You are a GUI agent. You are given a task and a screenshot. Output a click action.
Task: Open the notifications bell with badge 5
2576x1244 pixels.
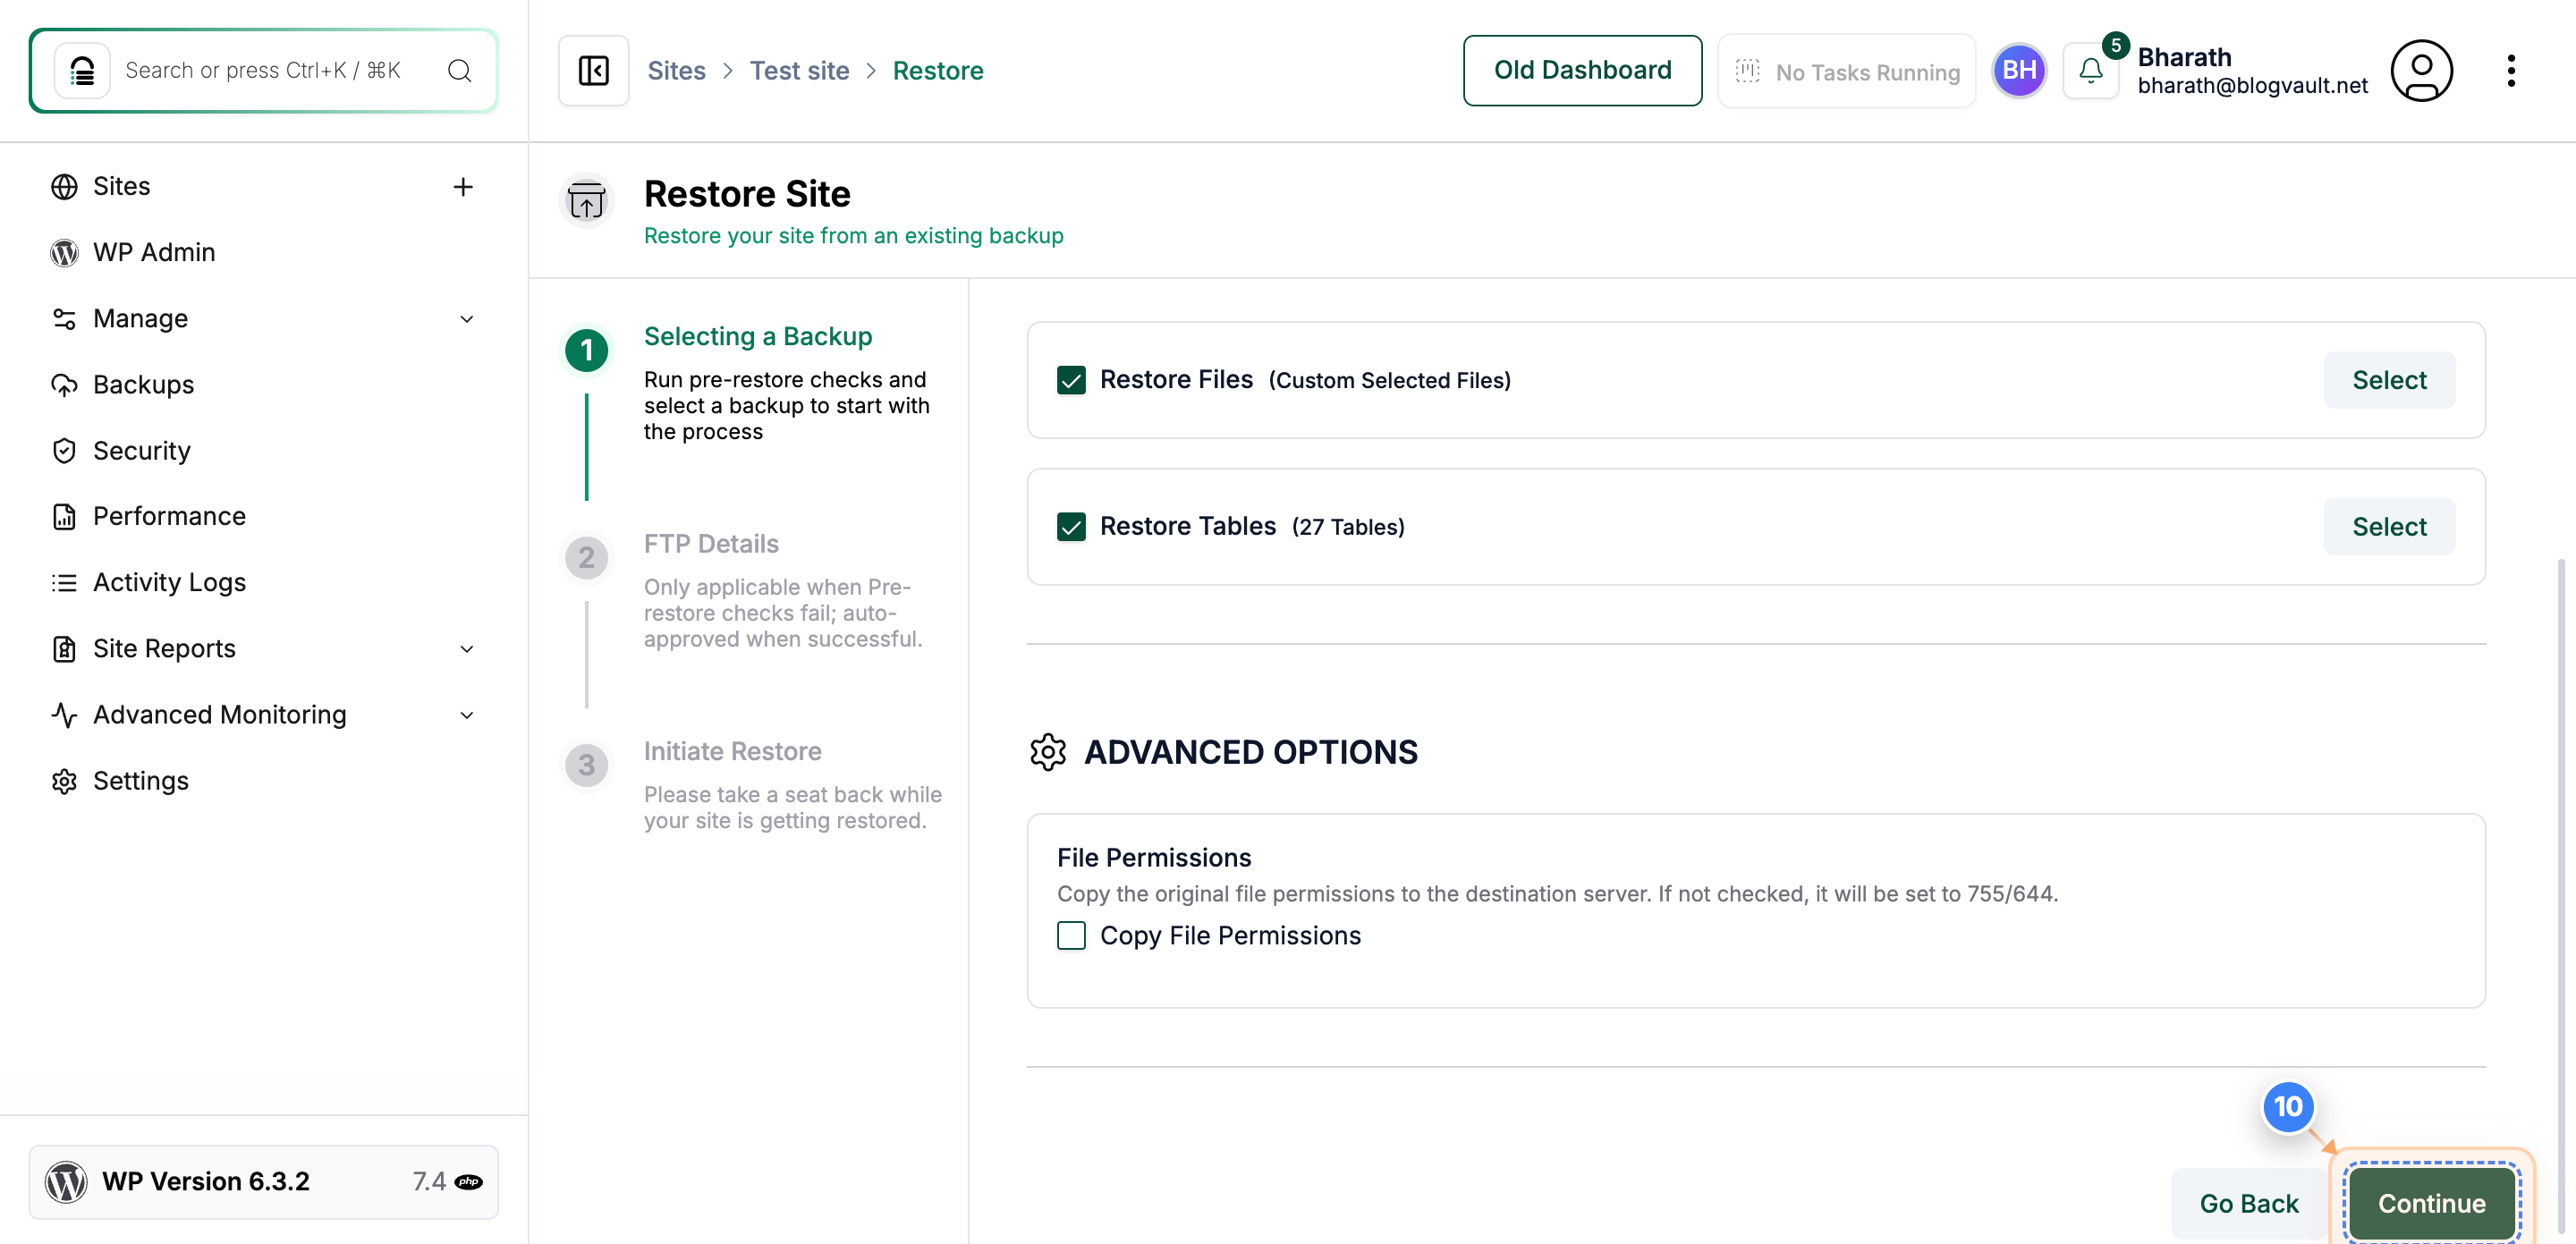pyautogui.click(x=2092, y=70)
